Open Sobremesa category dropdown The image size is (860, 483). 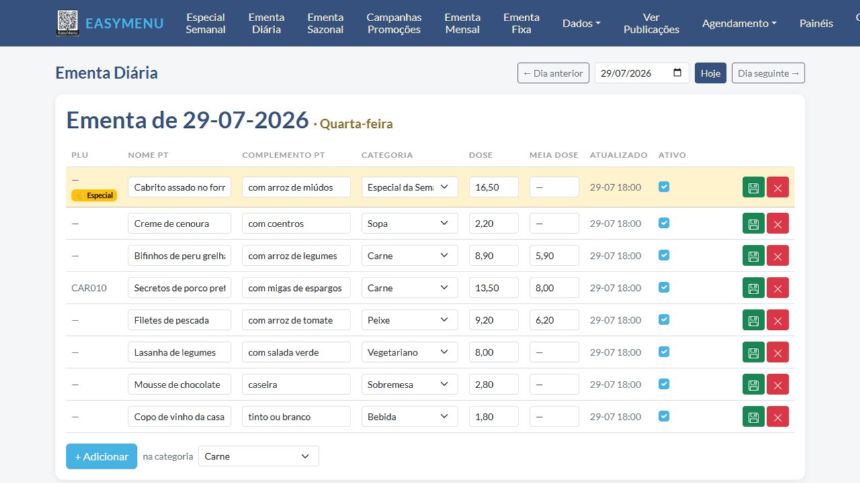click(409, 385)
